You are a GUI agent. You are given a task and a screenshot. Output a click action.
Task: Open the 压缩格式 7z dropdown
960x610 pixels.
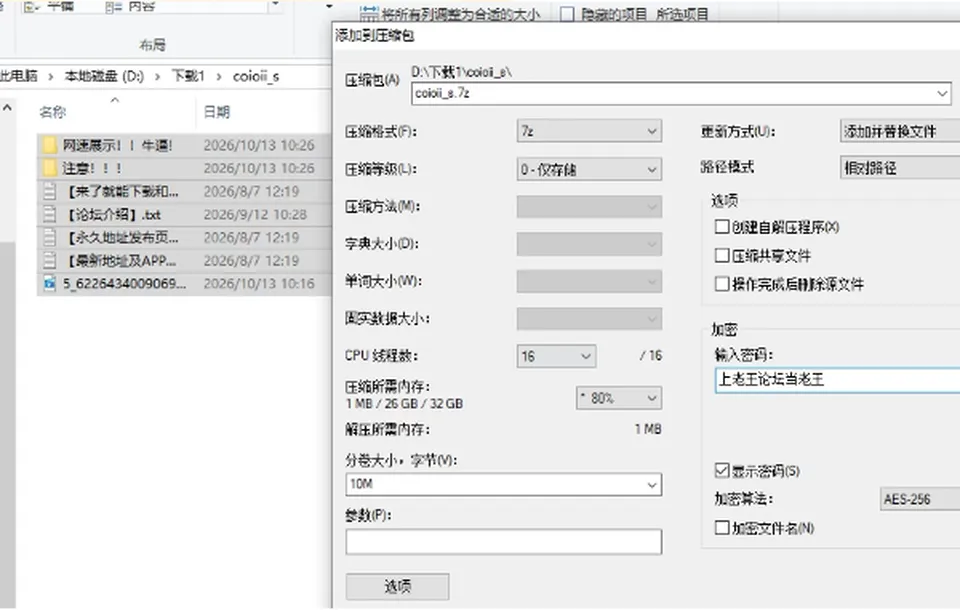[589, 131]
